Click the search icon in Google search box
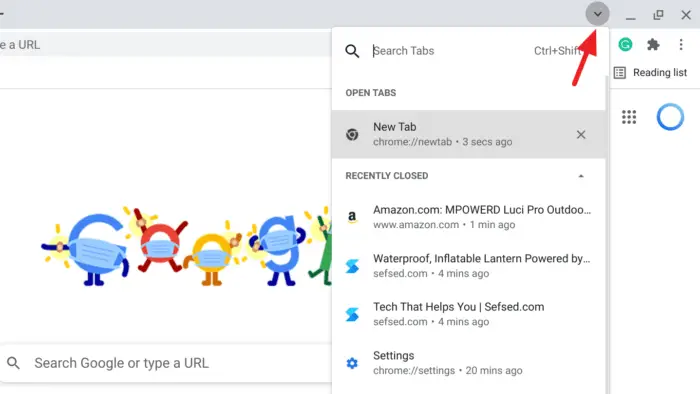 click(x=13, y=363)
